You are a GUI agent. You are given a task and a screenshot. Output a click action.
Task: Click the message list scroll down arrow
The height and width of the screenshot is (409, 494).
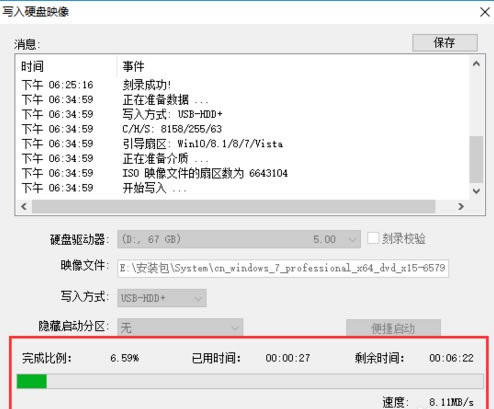pyautogui.click(x=476, y=191)
